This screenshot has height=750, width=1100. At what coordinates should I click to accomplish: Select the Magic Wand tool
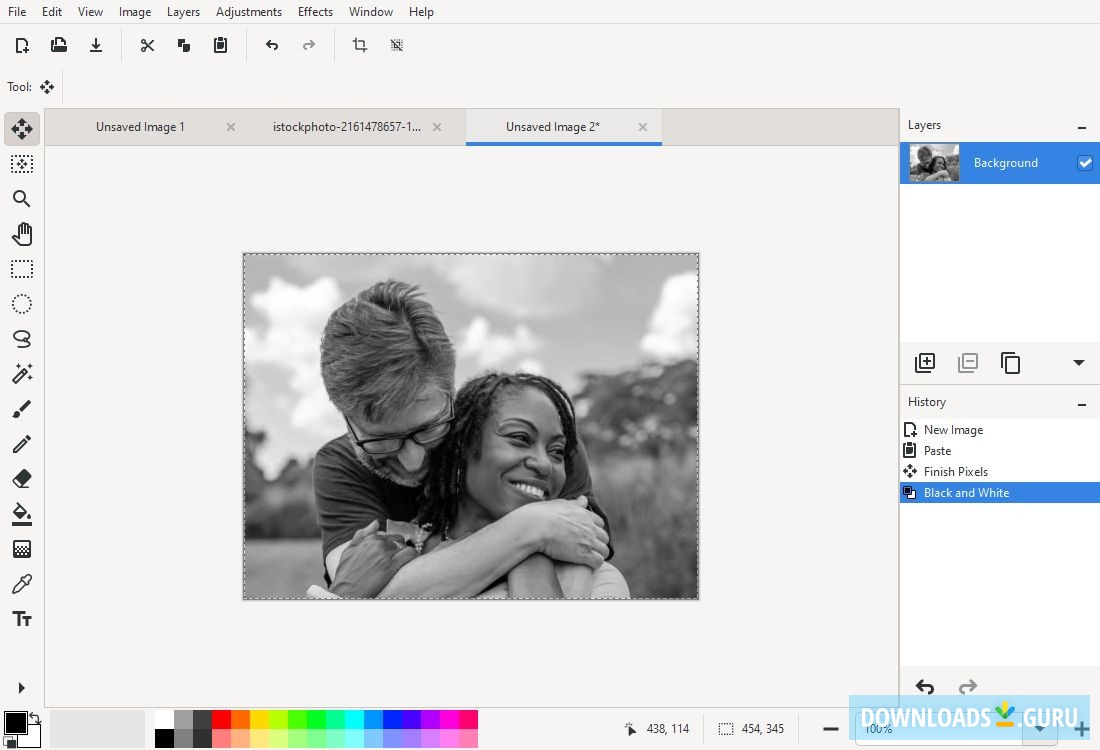(x=22, y=374)
